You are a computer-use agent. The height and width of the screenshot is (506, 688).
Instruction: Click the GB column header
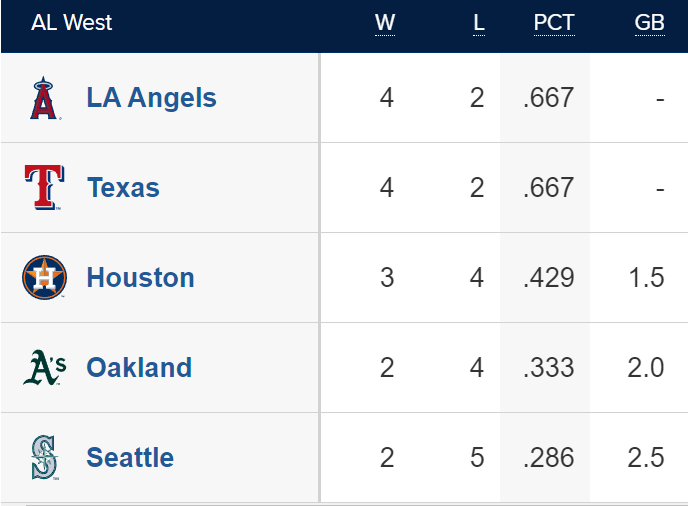650,23
